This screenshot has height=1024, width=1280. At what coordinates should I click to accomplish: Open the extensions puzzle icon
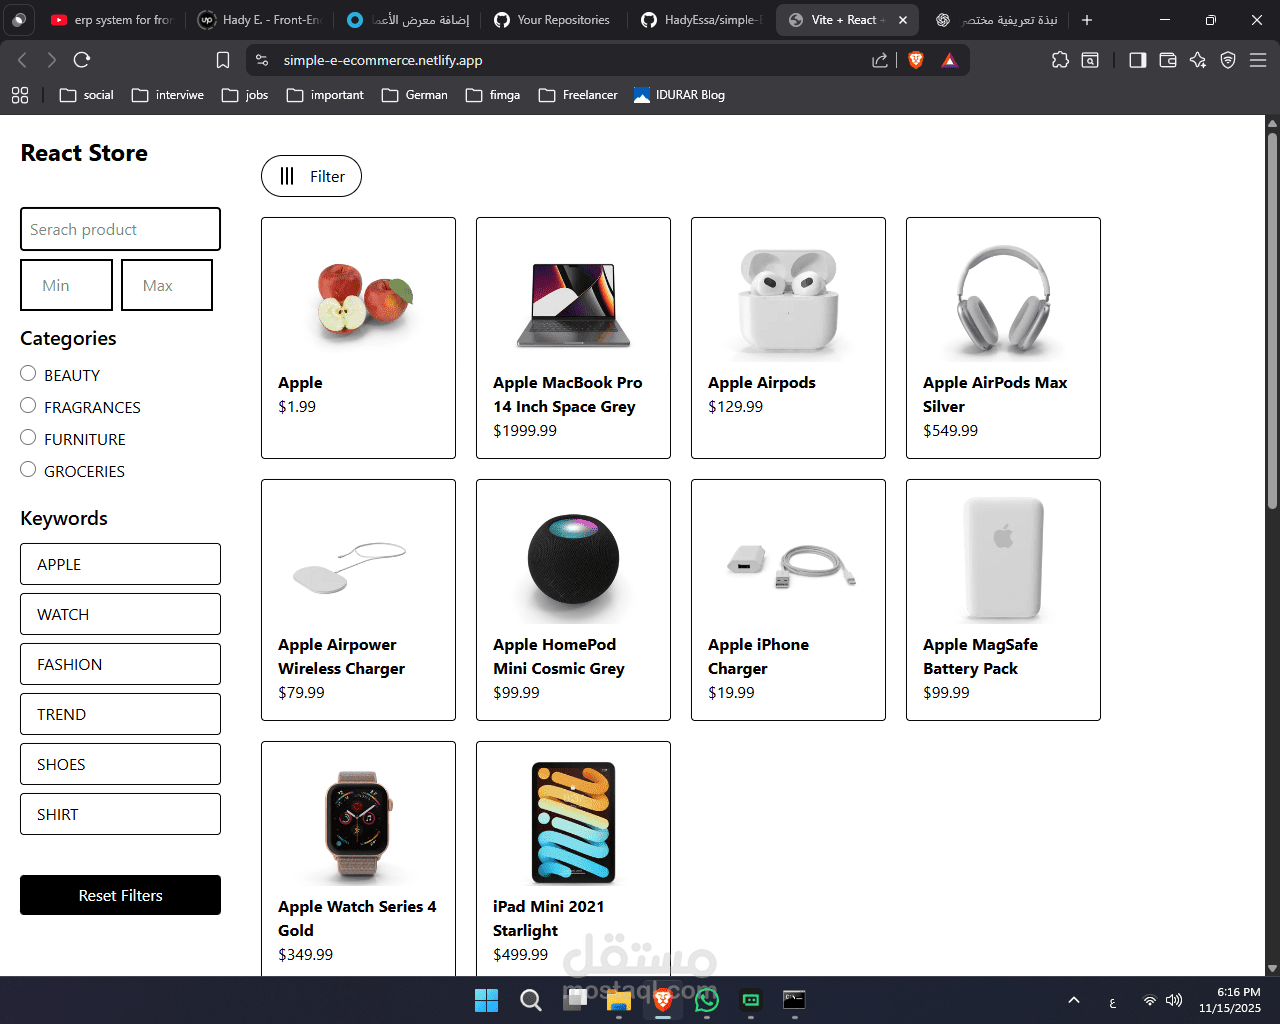pos(1060,60)
